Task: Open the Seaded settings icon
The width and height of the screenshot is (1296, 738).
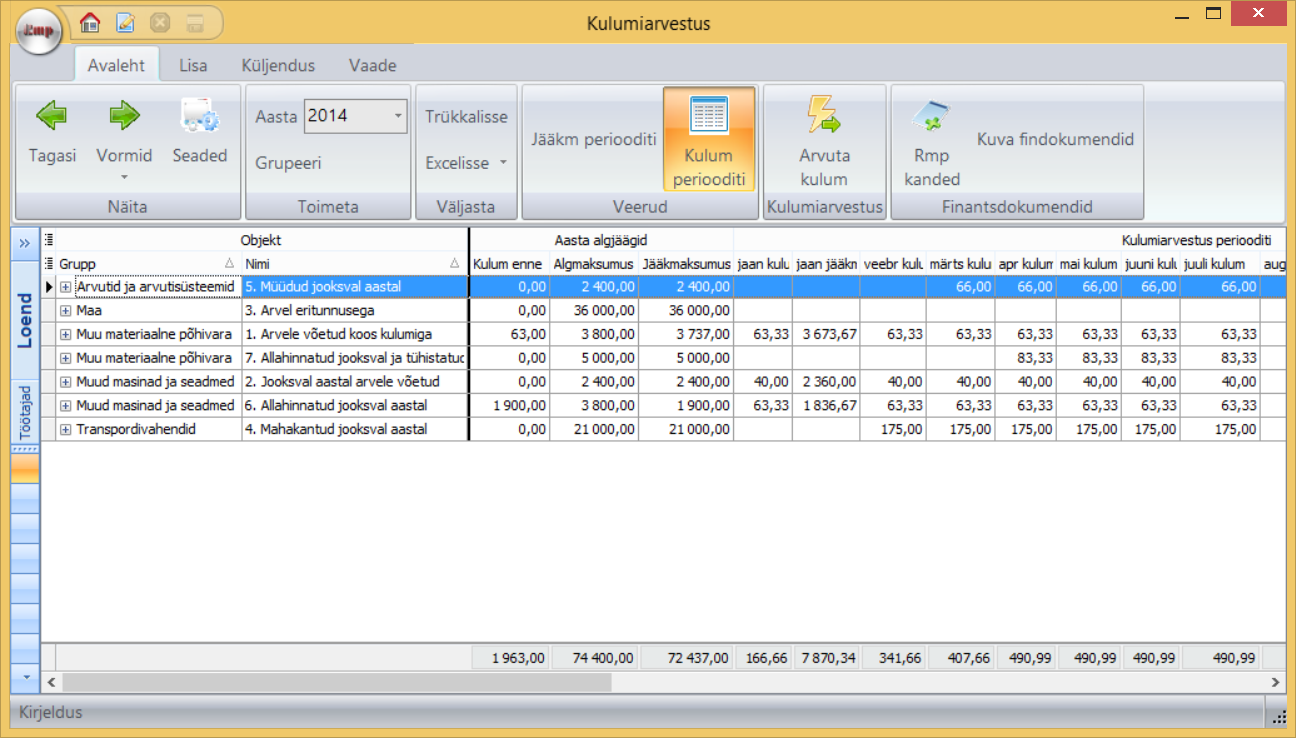Action: tap(199, 118)
